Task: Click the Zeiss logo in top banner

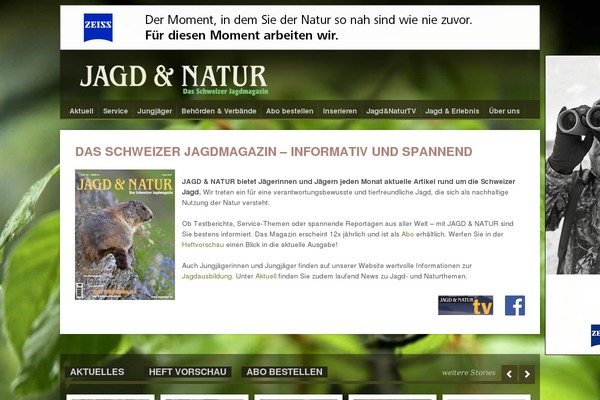Action: coord(98,28)
